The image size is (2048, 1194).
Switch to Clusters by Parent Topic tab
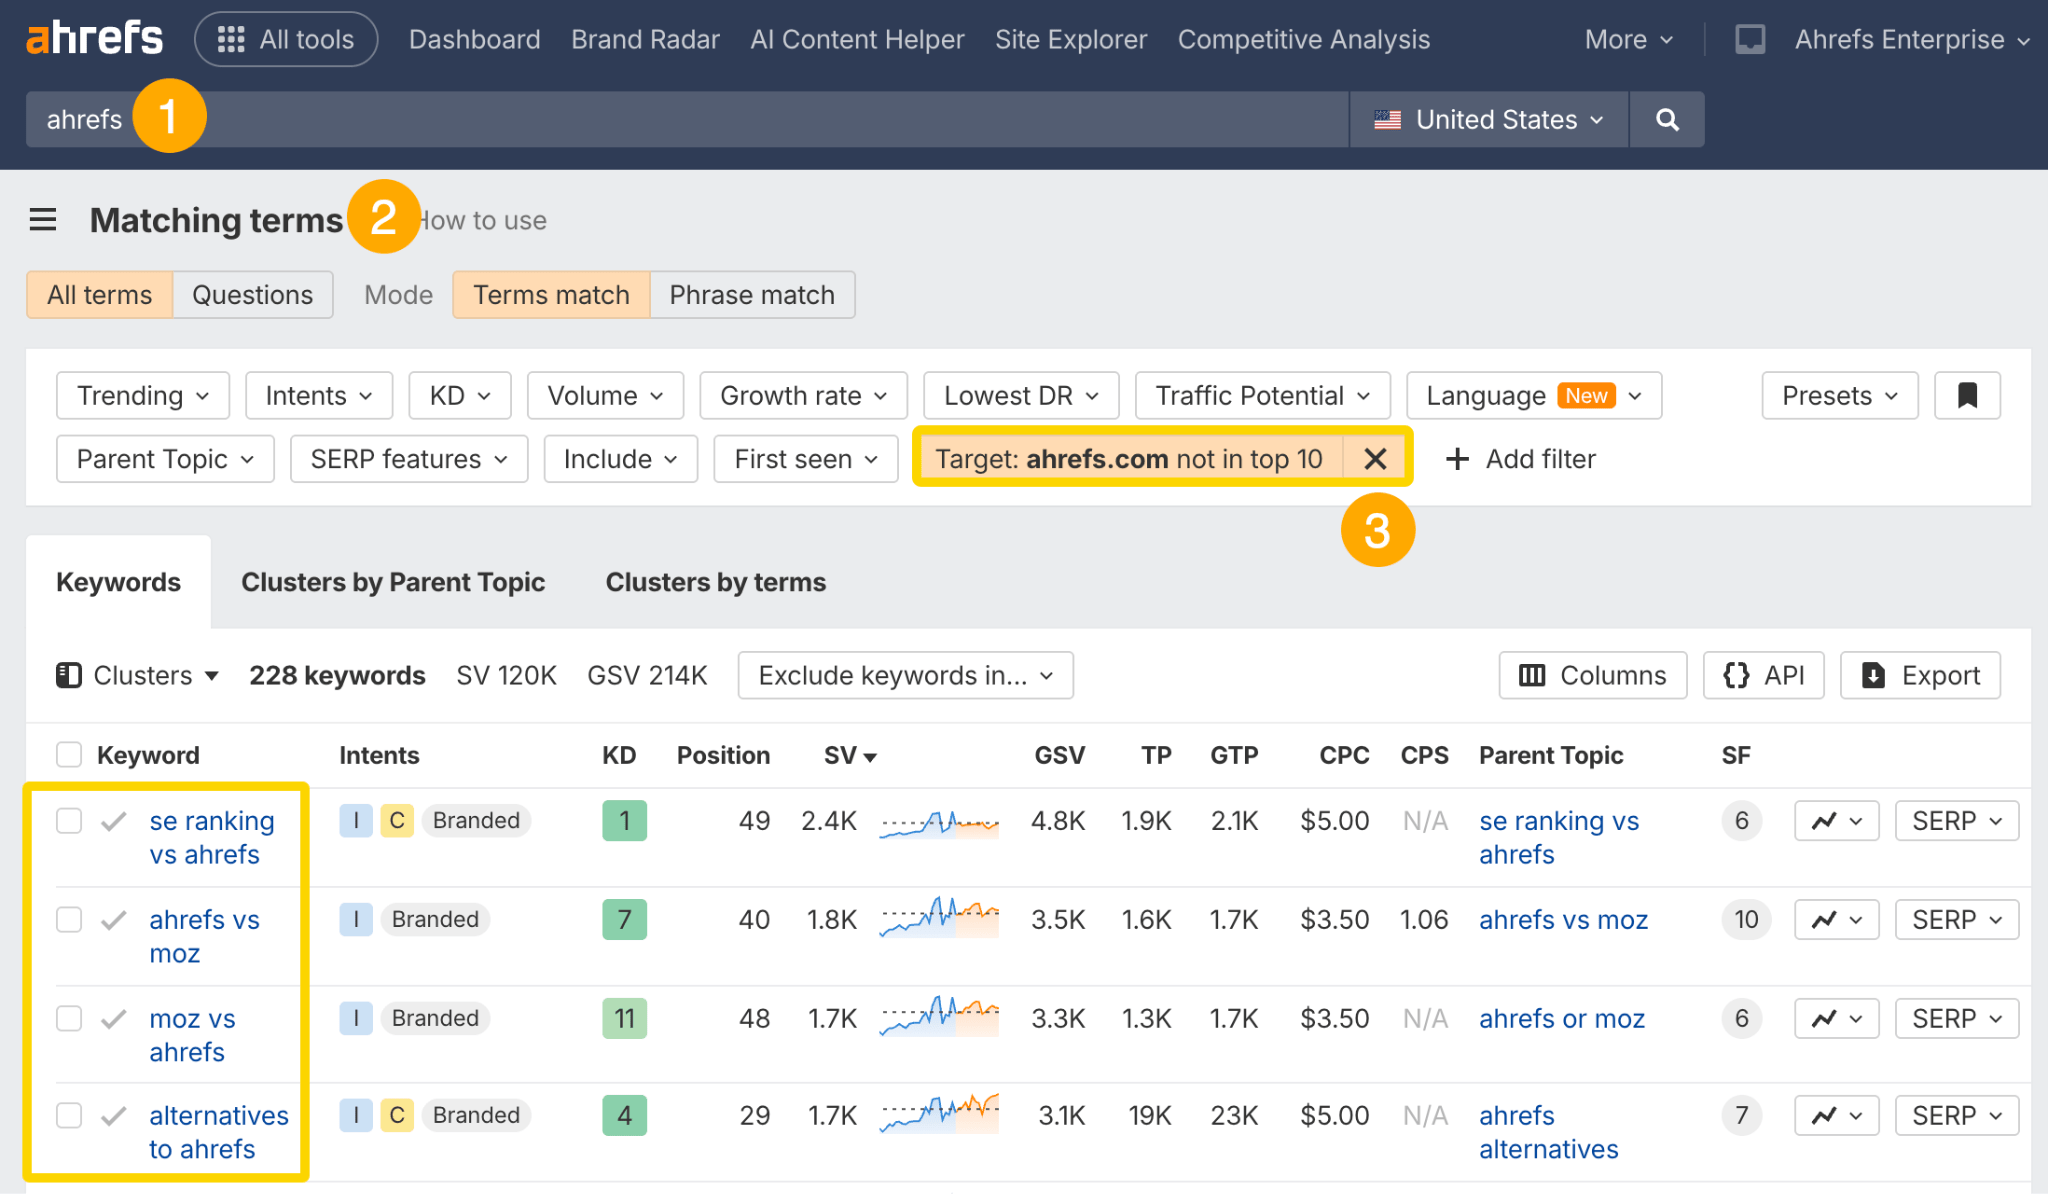(x=393, y=582)
